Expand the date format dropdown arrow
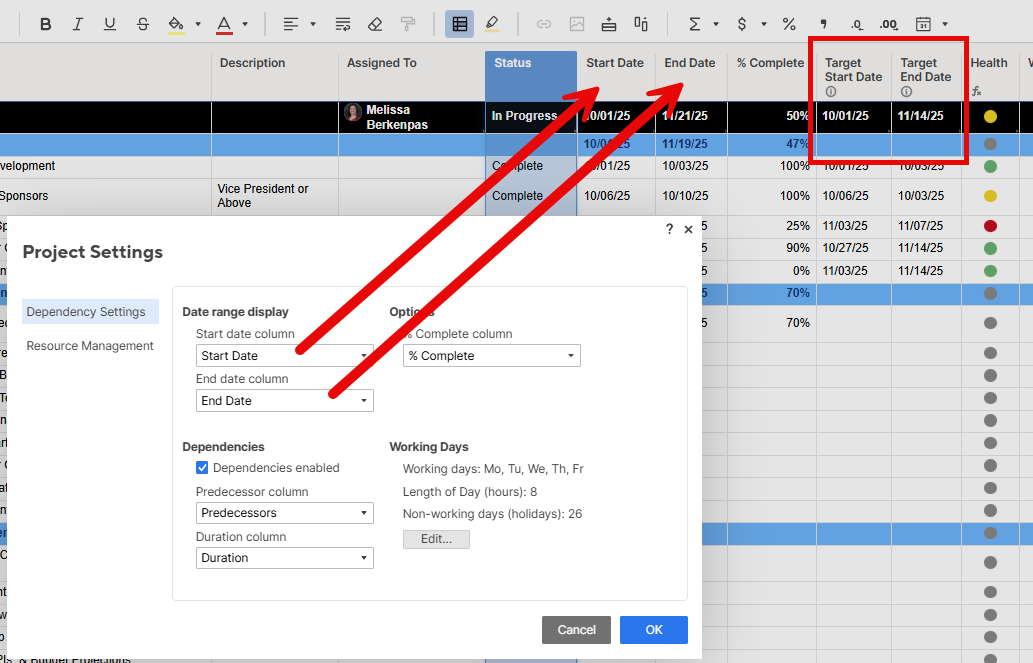Viewport: 1033px width, 663px height. (945, 24)
